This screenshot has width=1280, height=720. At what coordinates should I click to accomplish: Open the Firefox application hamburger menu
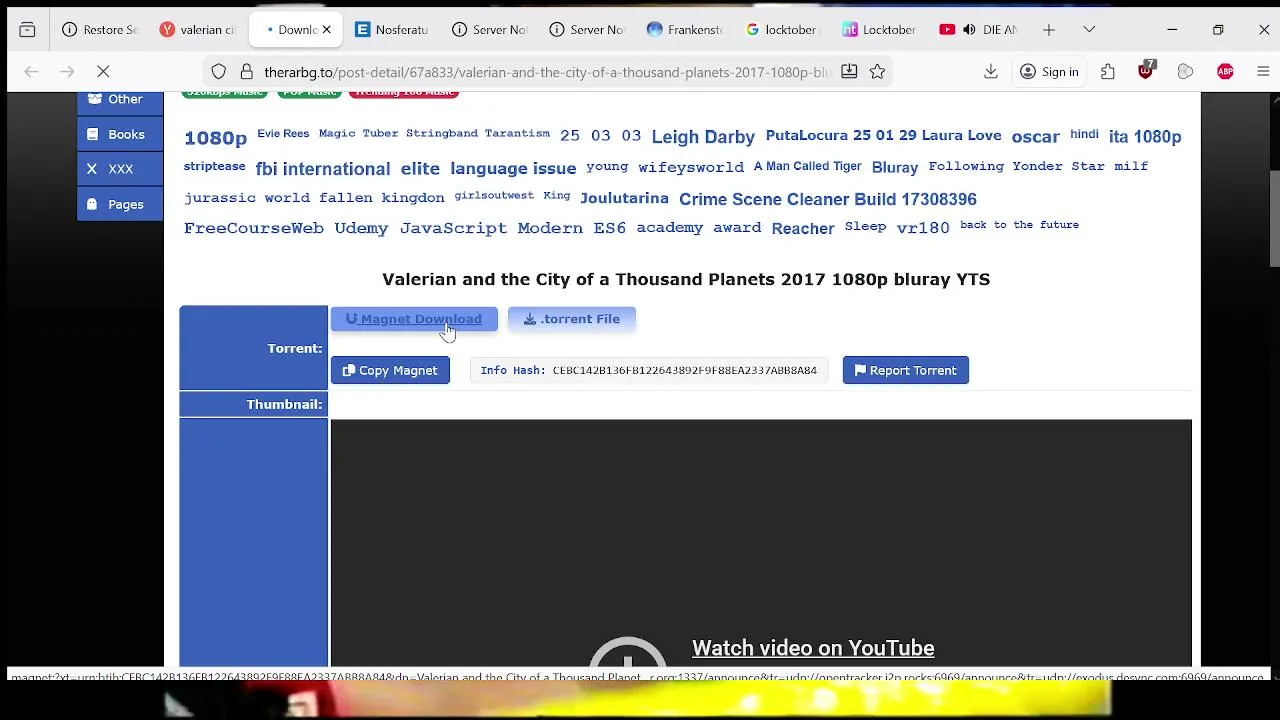tap(1263, 72)
